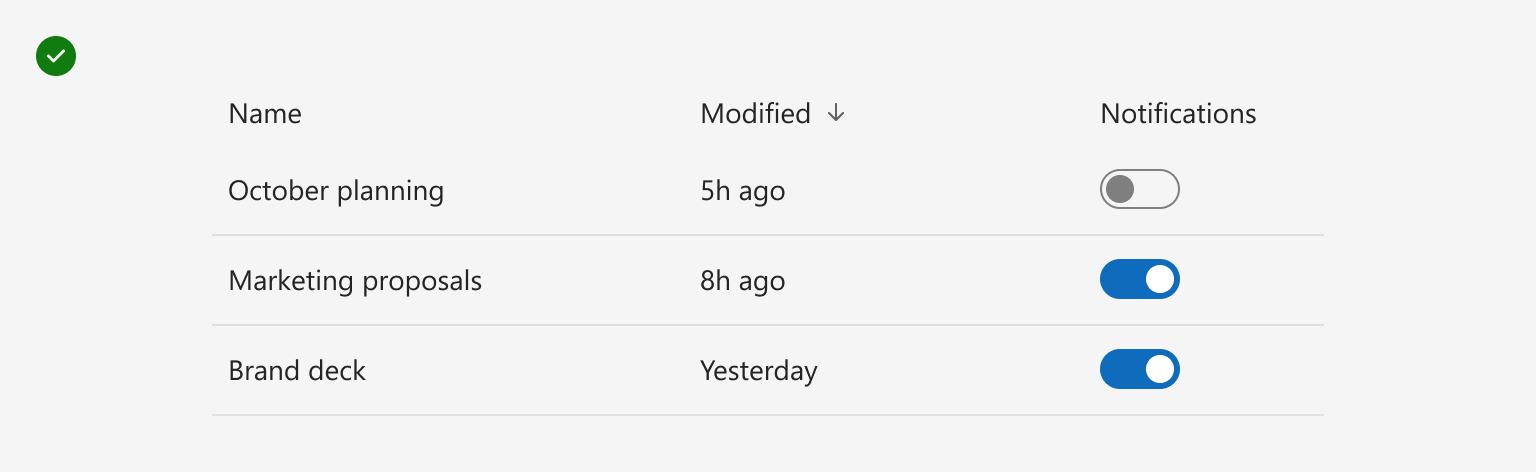This screenshot has width=1536, height=472.
Task: Click the white knob on Marketing proposals switch
Action: coord(1160,279)
